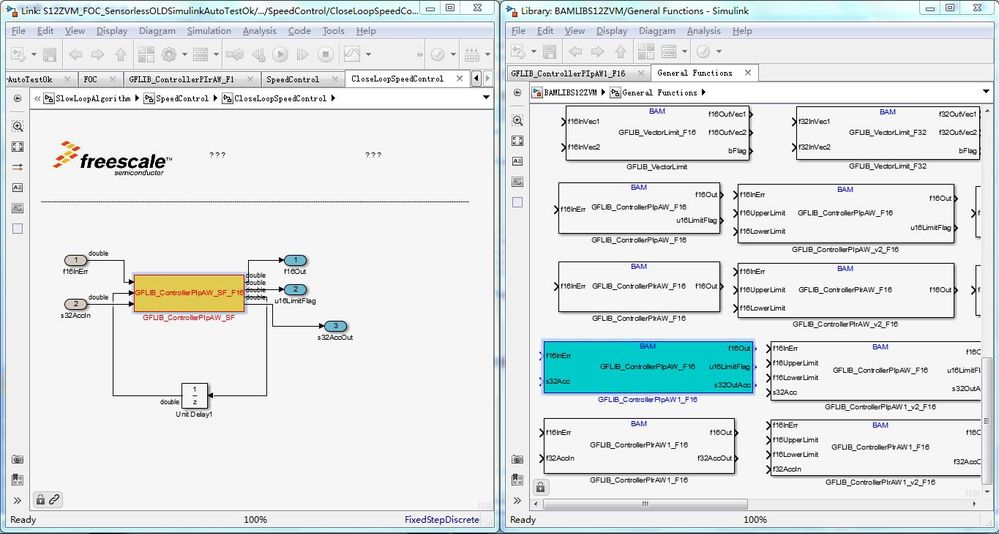Open the Tools menu in the model window
This screenshot has height=534, width=999.
coord(333,31)
